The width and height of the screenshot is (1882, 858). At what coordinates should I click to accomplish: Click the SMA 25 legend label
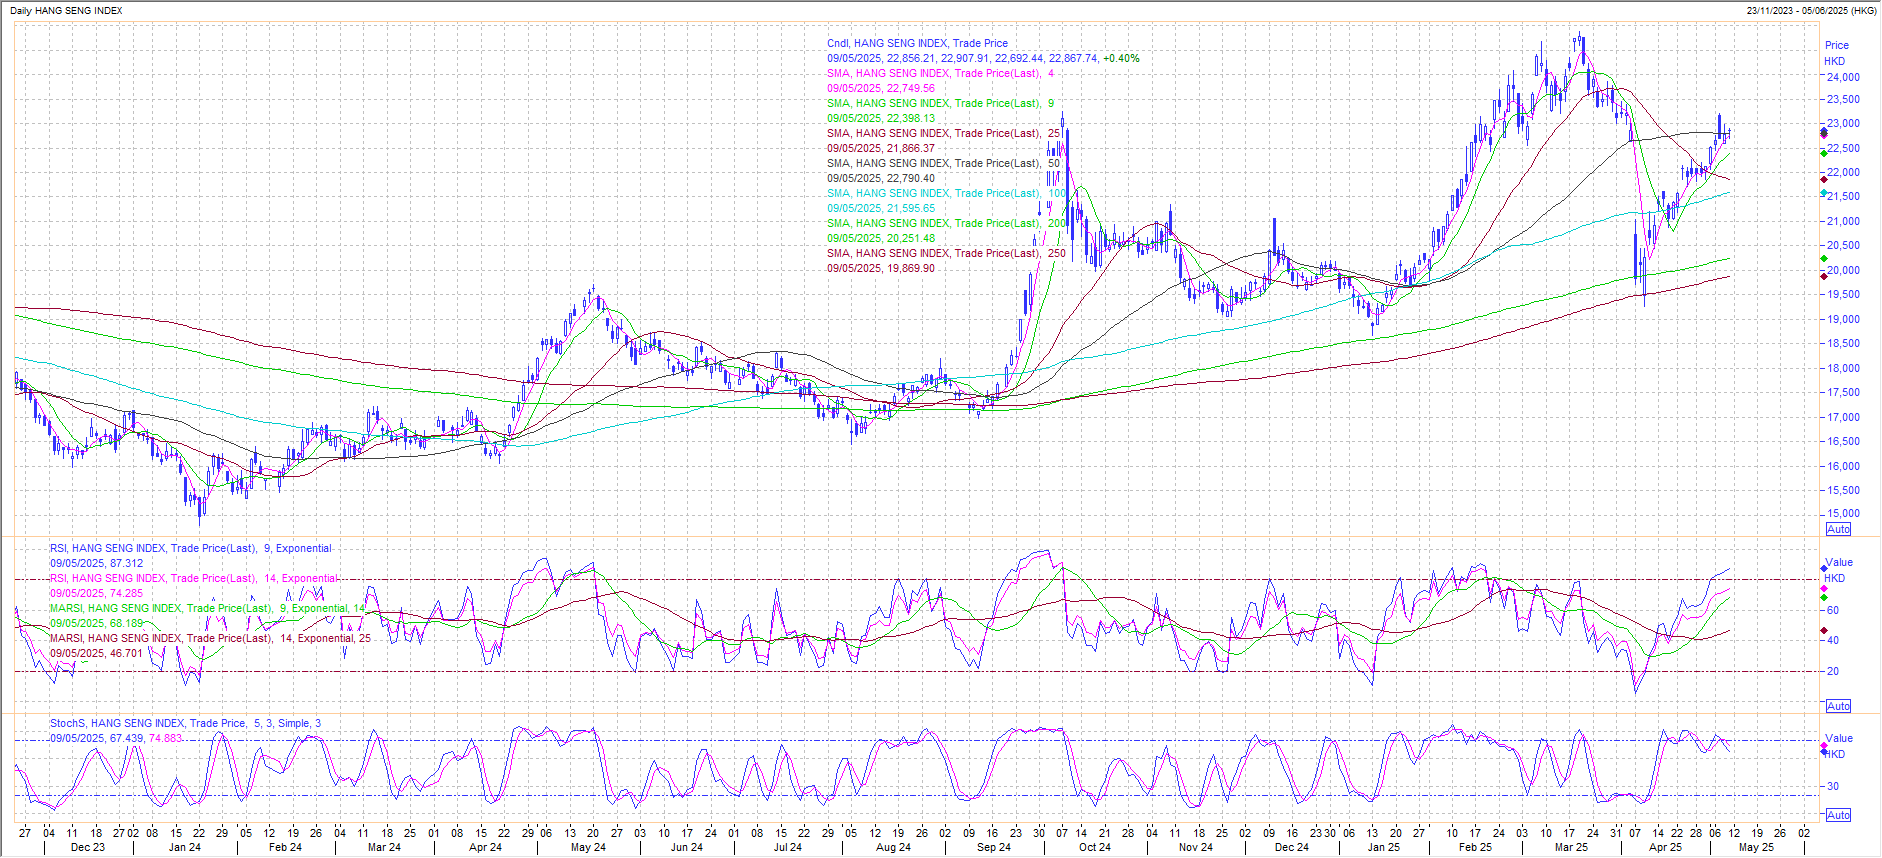pos(943,133)
